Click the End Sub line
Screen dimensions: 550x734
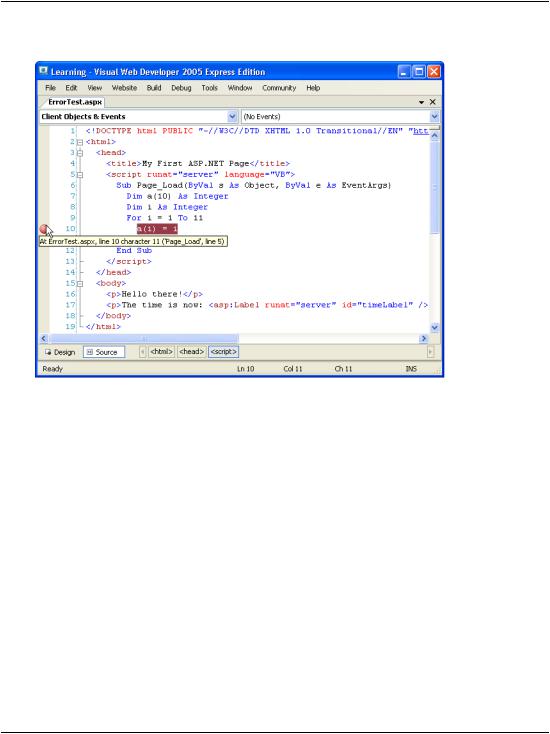pyautogui.click(x=134, y=250)
